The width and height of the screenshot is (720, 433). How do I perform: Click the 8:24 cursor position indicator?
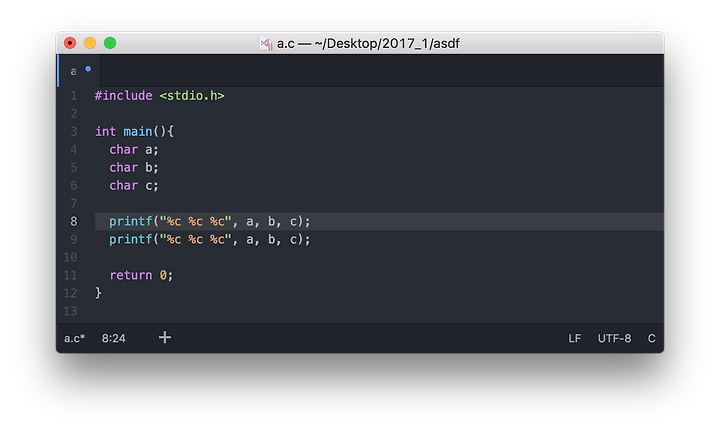(113, 338)
